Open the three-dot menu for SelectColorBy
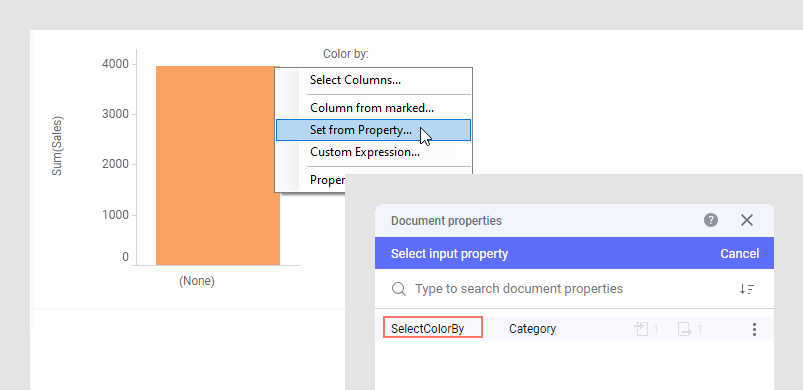The height and width of the screenshot is (390, 803). pos(754,329)
